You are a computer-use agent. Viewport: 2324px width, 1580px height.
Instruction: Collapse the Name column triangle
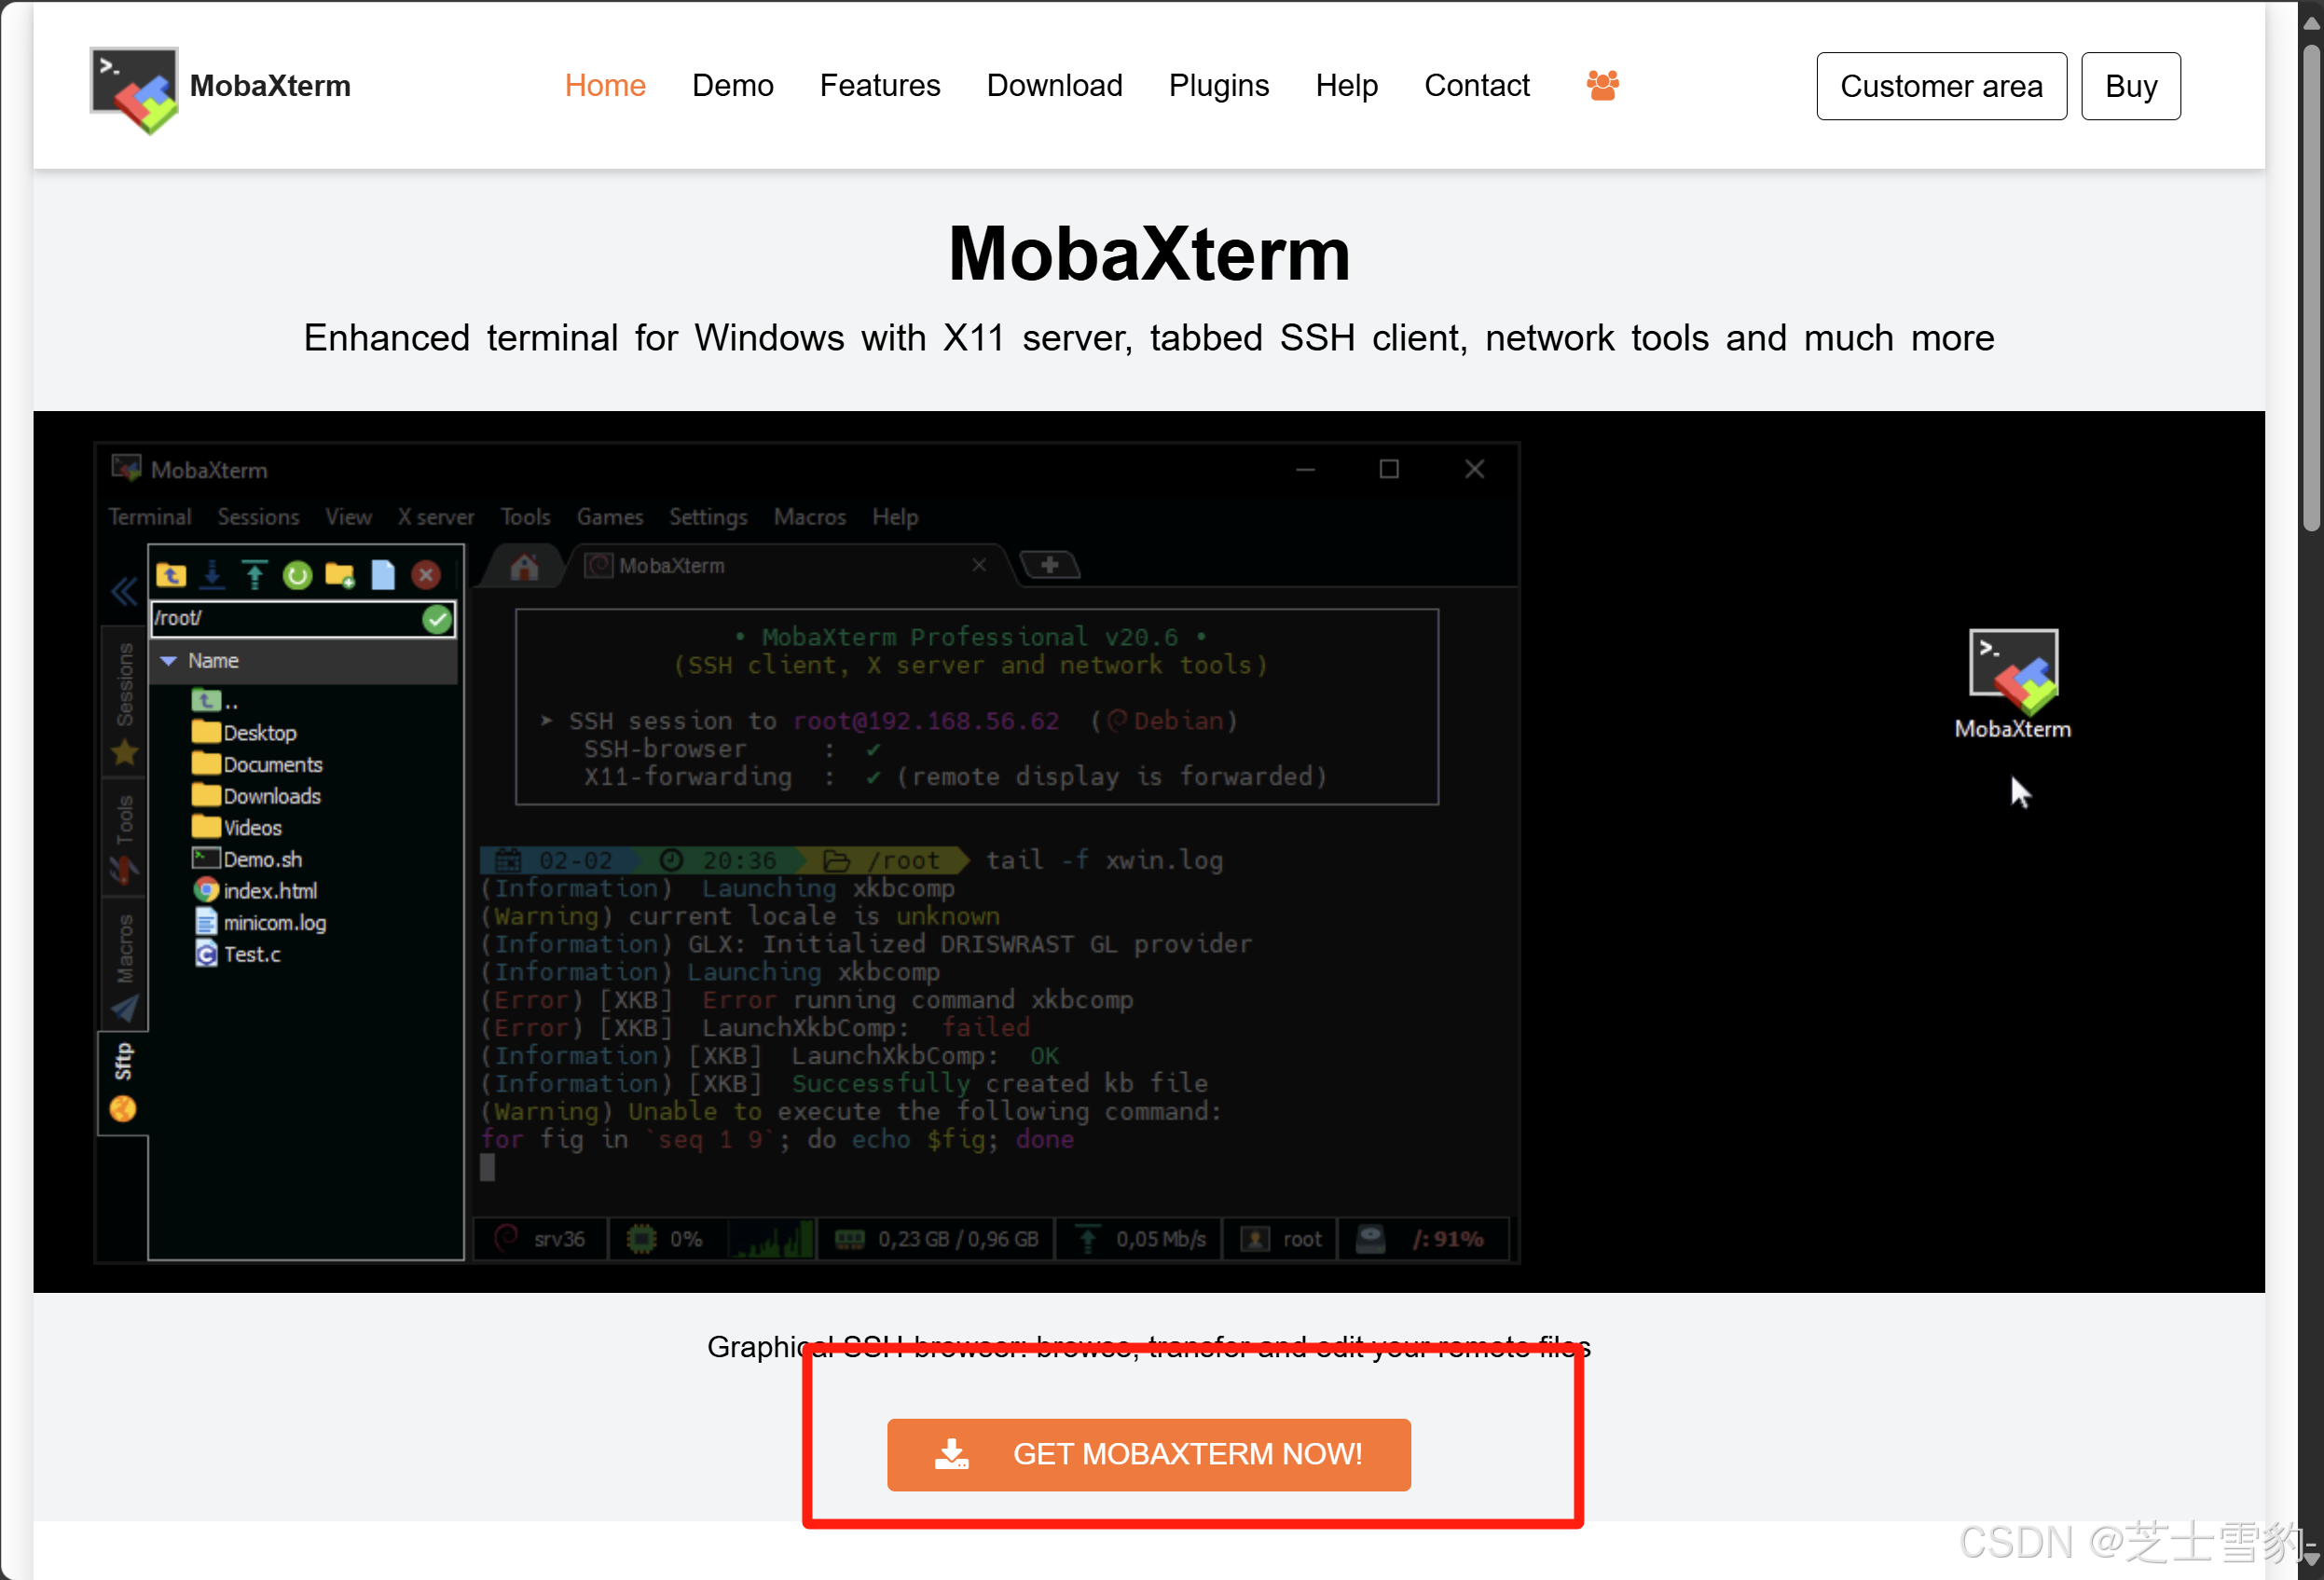point(169,661)
